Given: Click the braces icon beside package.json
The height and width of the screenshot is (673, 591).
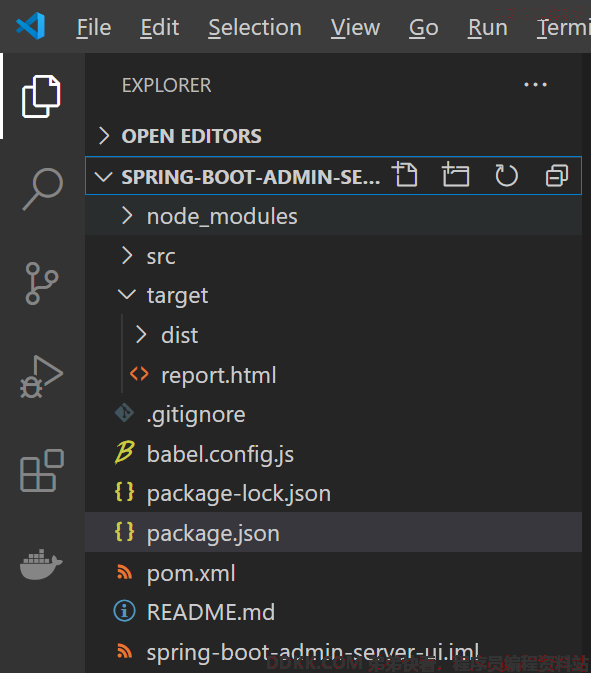Looking at the screenshot, I should click(124, 532).
